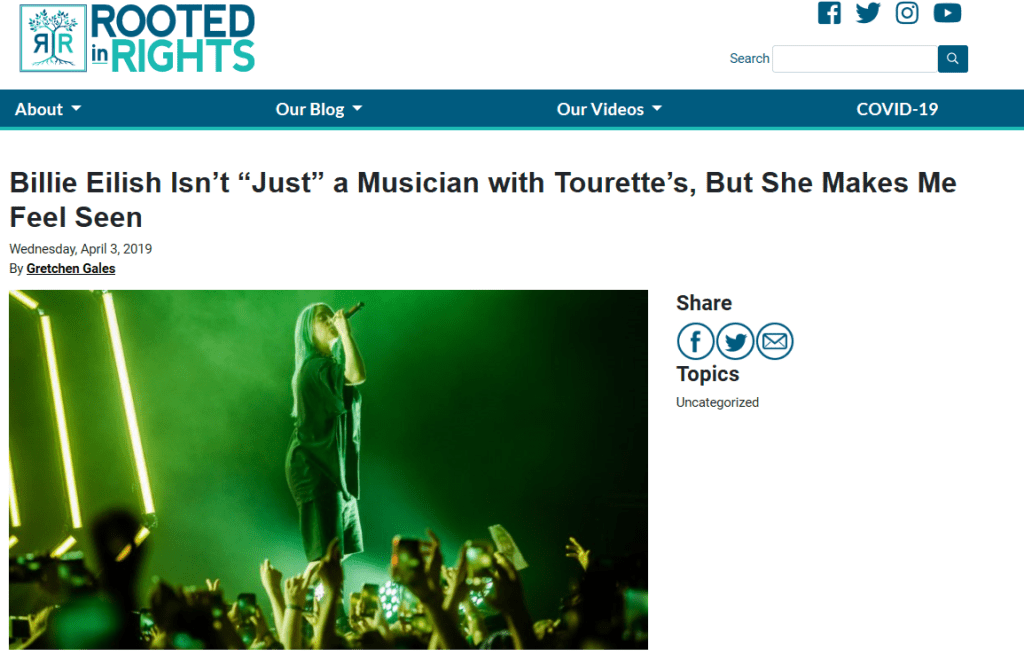The image size is (1024, 671).
Task: Open the YouTube channel icon in header
Action: click(947, 13)
